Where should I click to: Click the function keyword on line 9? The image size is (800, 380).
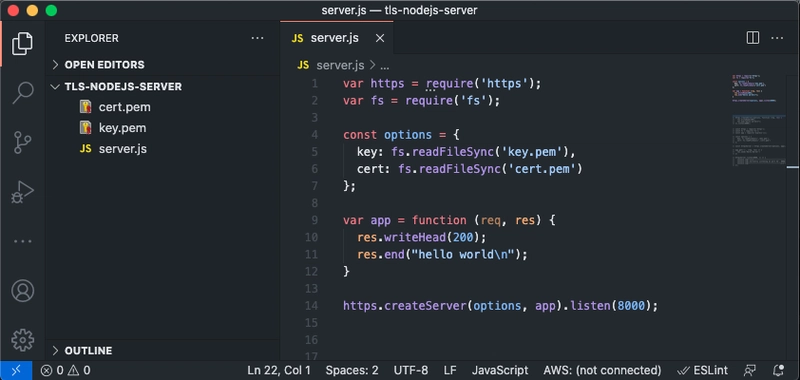click(439, 220)
